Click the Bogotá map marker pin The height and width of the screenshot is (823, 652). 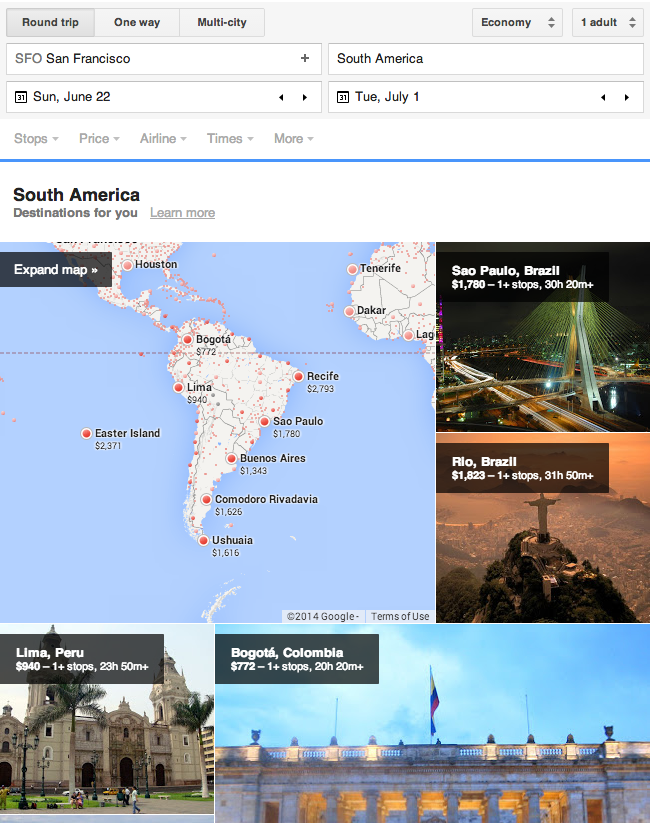pyautogui.click(x=188, y=339)
